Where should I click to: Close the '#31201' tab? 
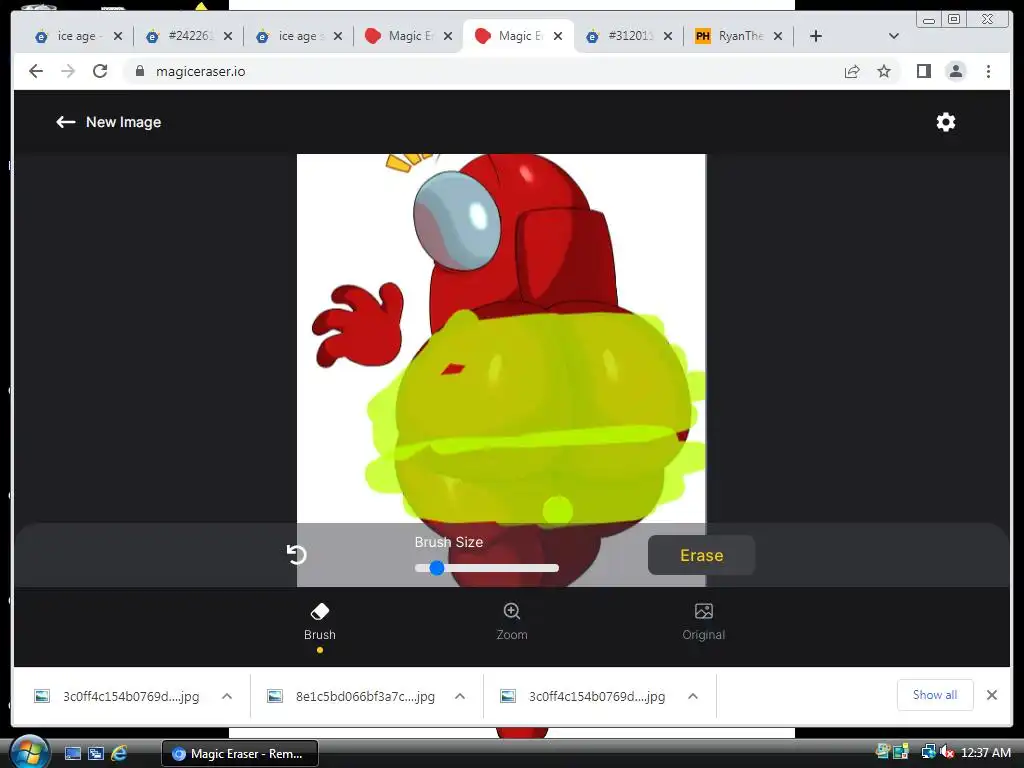click(x=667, y=36)
